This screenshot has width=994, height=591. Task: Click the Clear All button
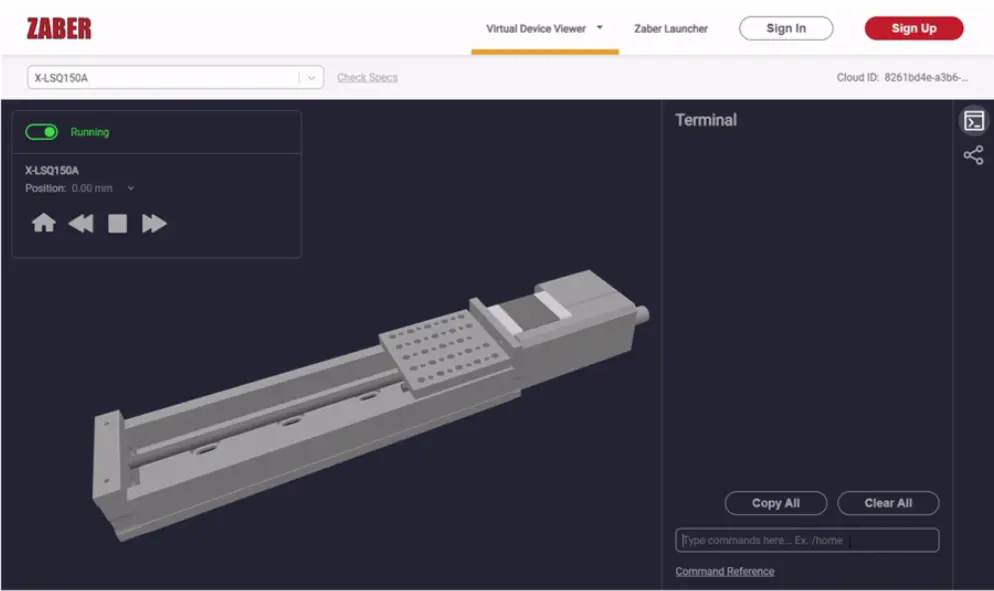point(888,503)
